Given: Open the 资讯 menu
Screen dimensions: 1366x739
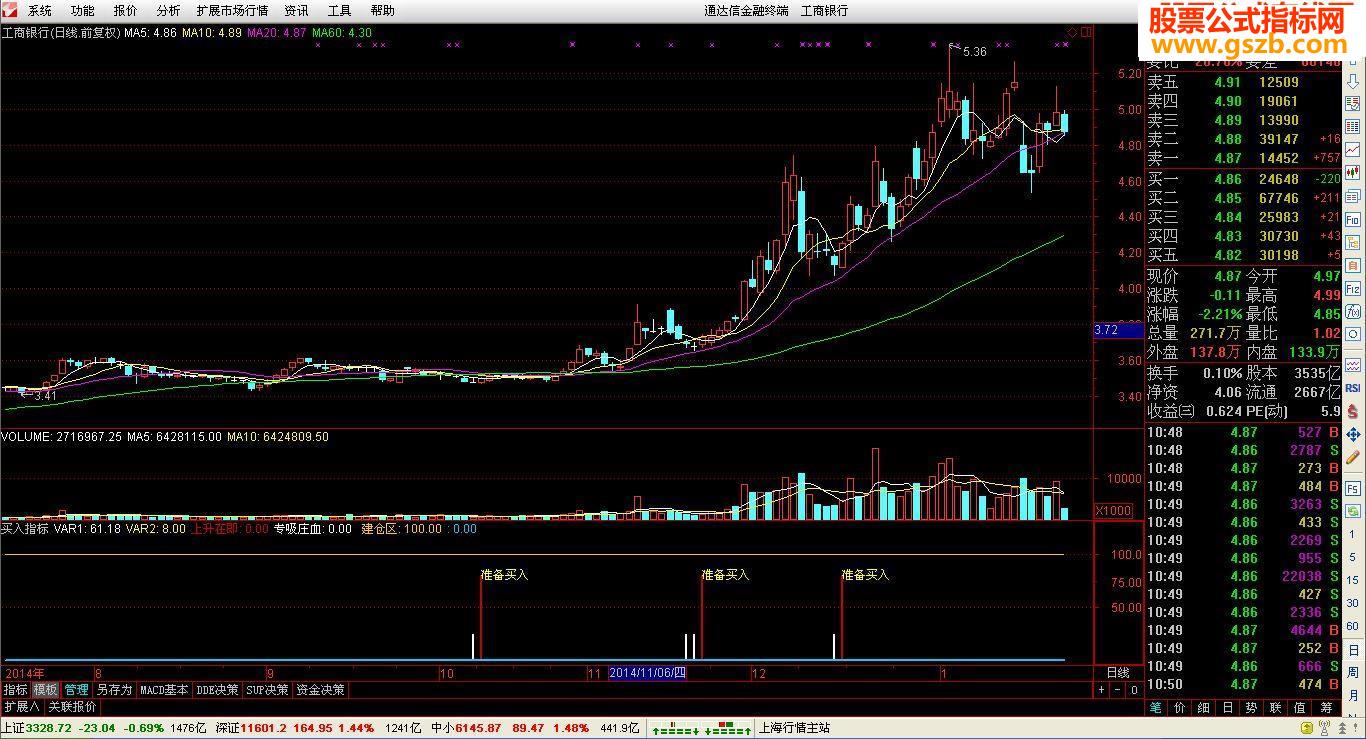Looking at the screenshot, I should point(296,11).
